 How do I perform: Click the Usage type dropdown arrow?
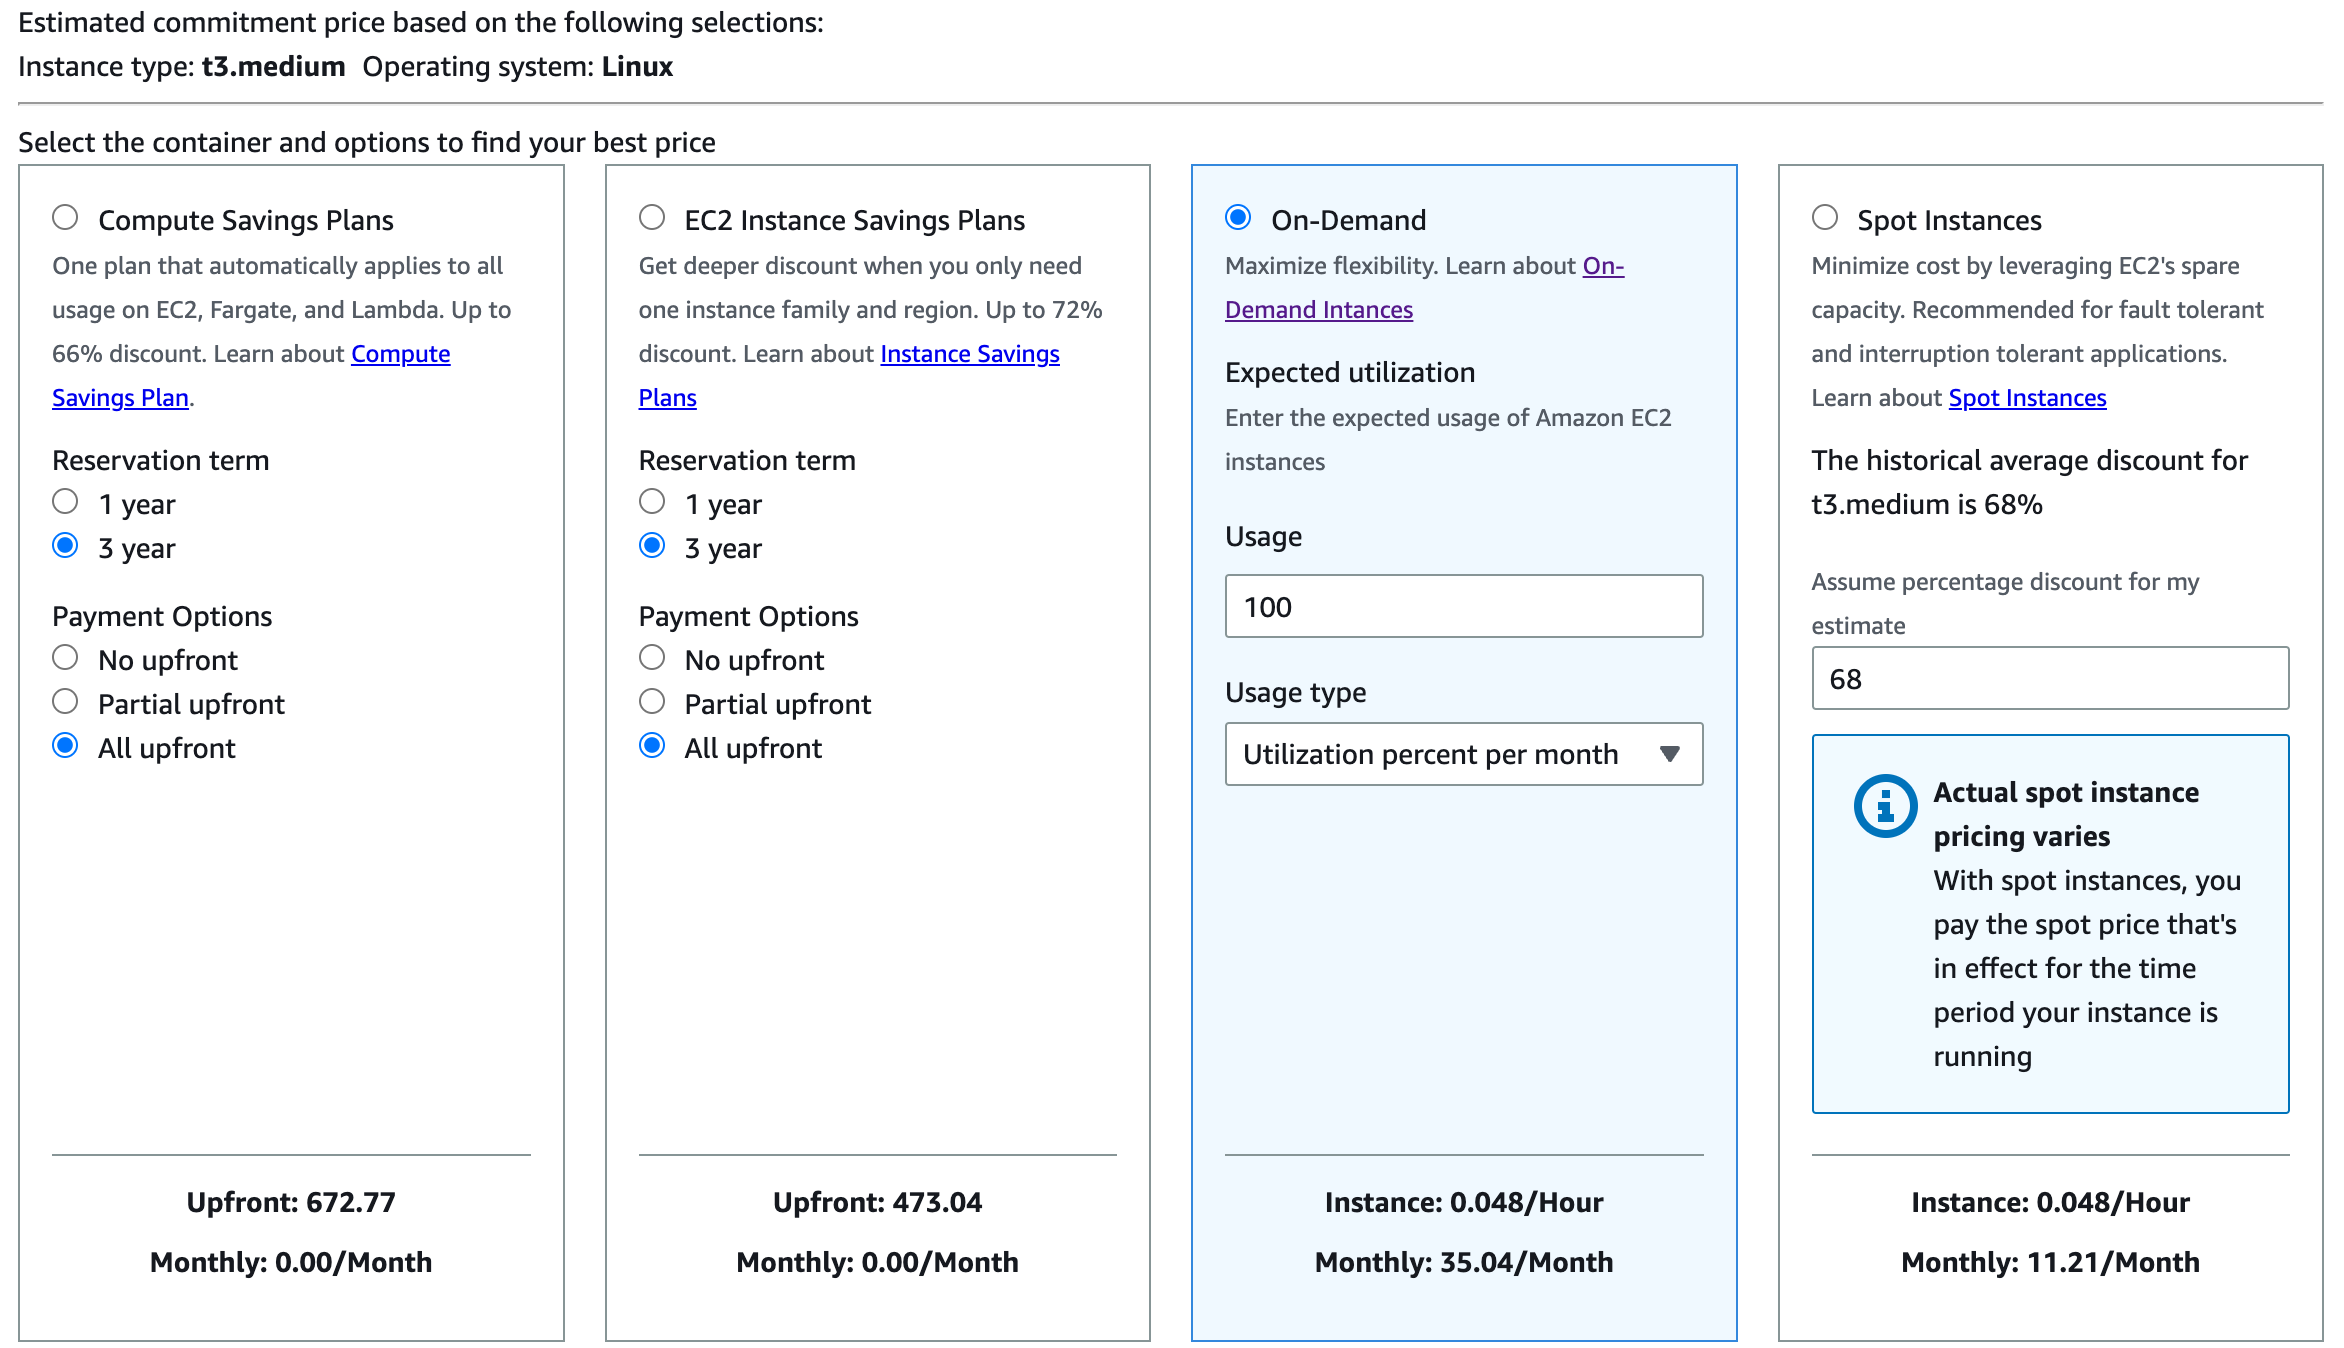coord(1671,754)
